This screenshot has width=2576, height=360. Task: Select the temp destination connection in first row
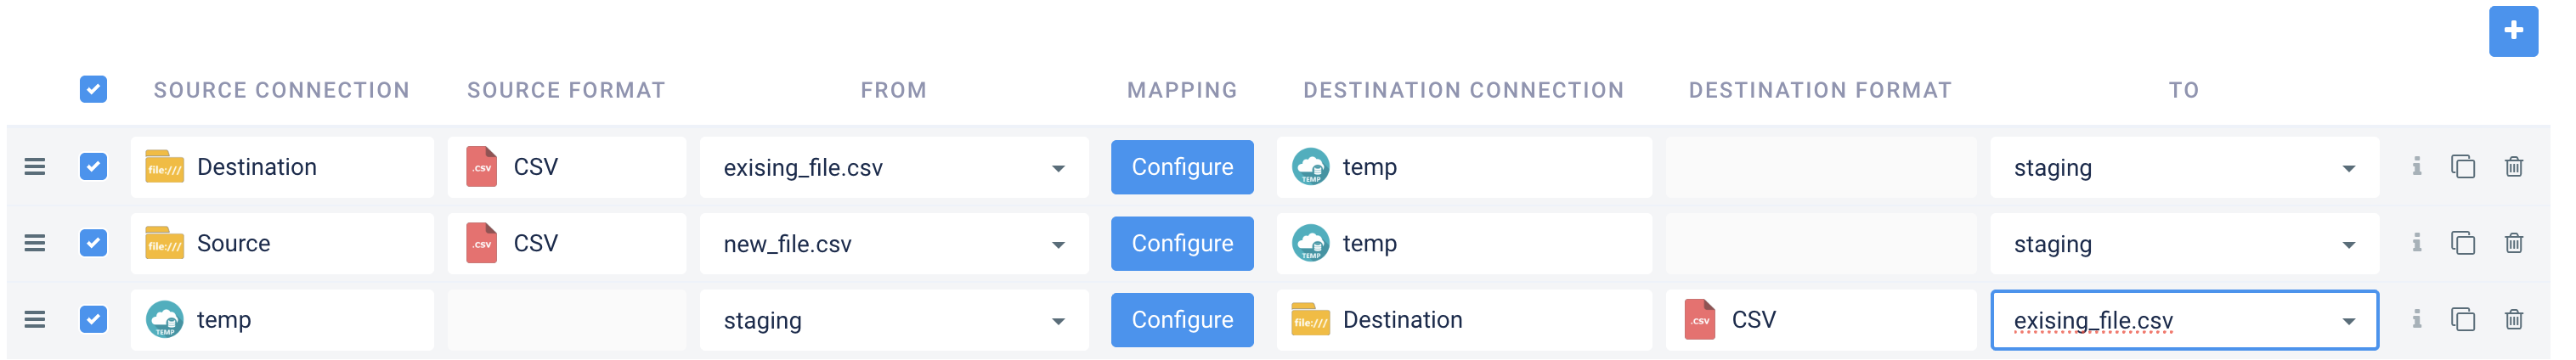[x=1463, y=167]
